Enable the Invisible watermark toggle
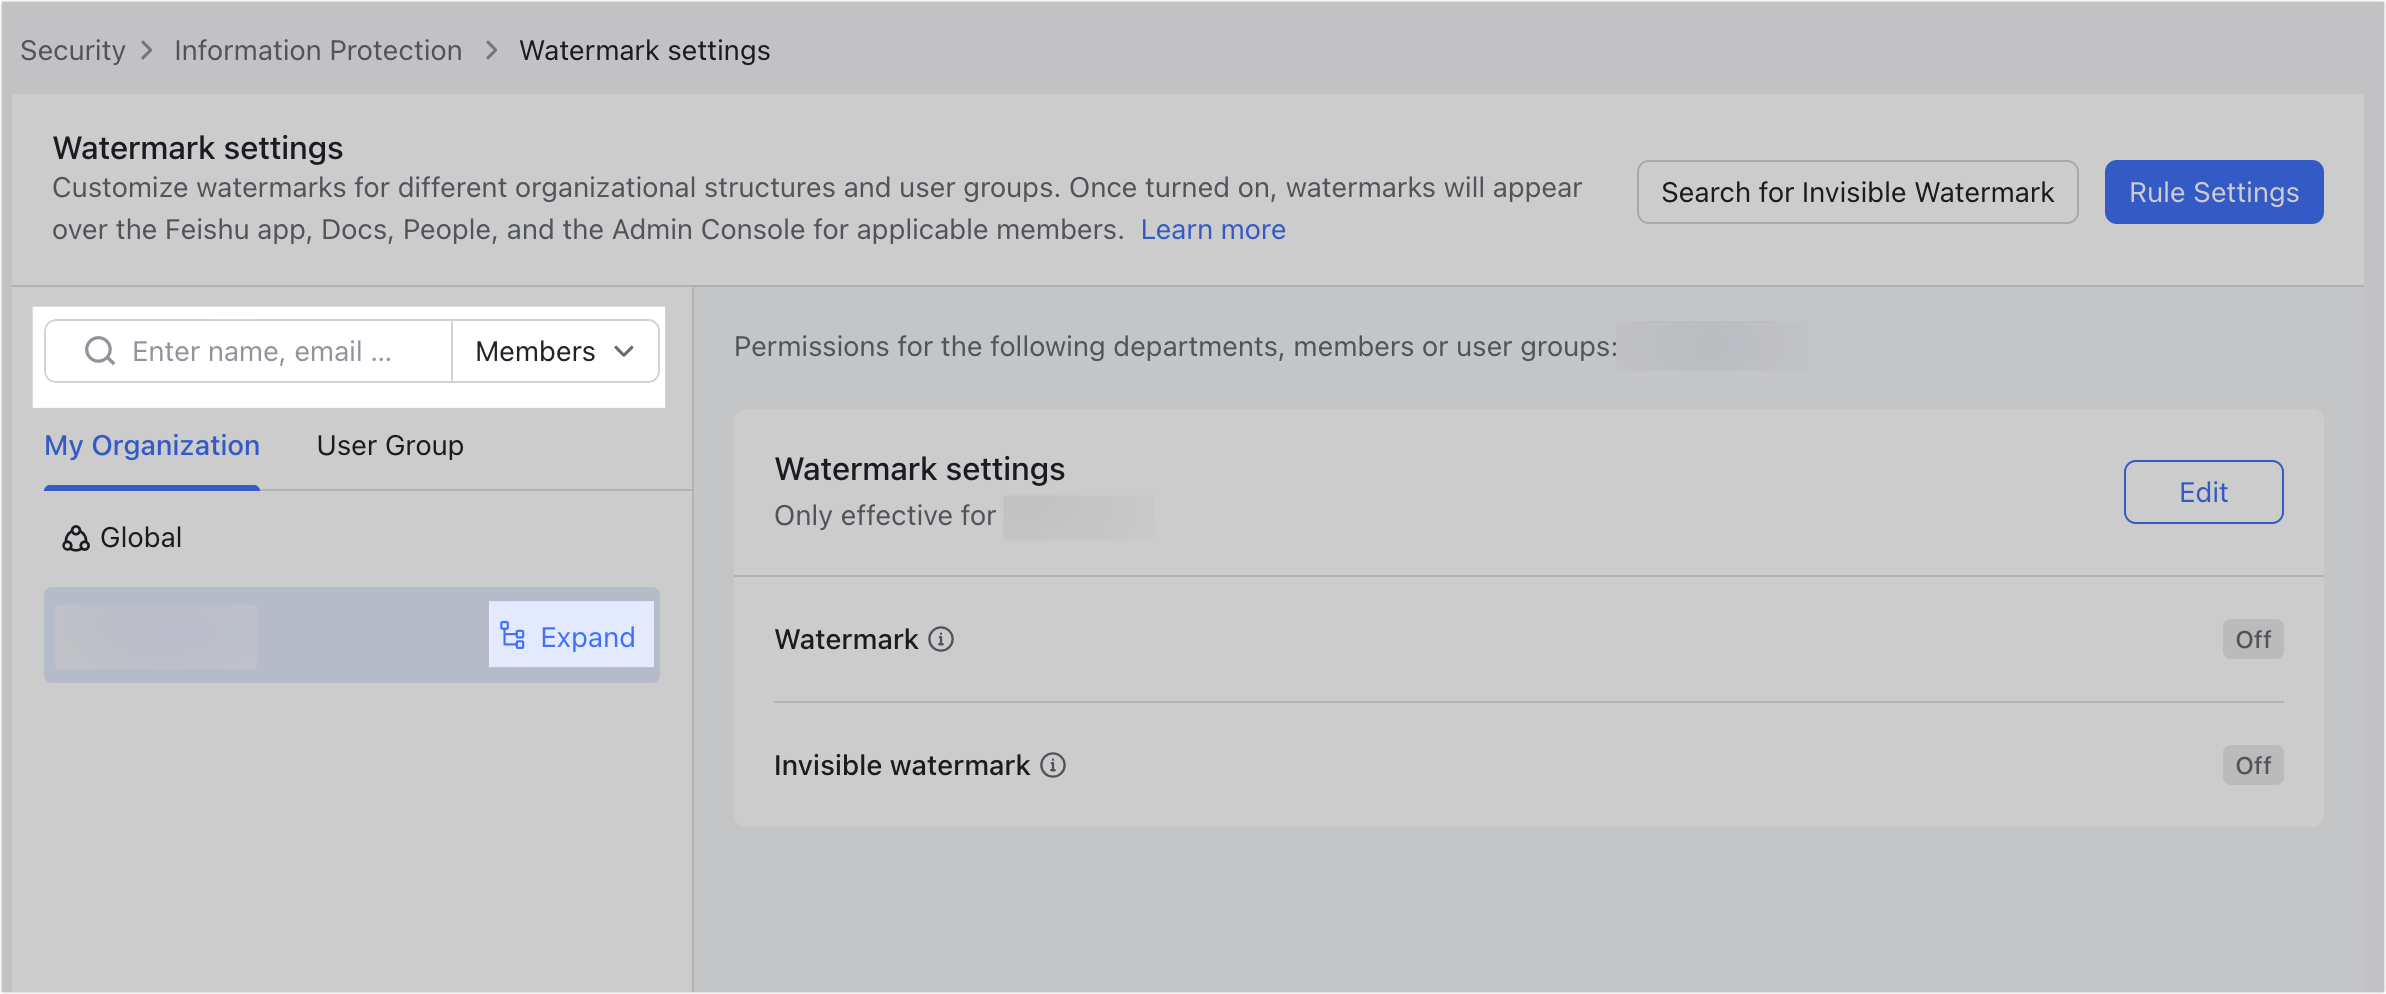 pyautogui.click(x=2252, y=765)
